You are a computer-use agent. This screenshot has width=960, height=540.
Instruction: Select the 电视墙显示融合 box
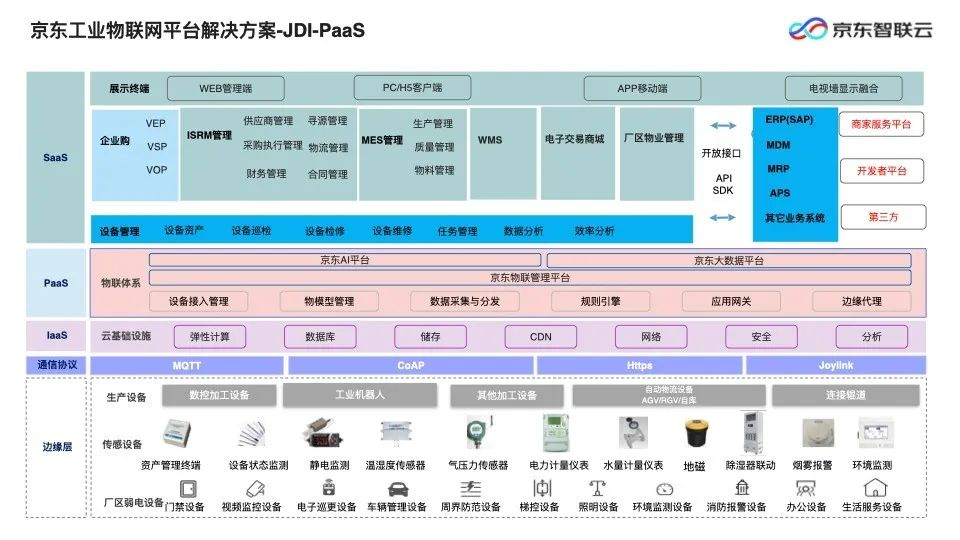(844, 88)
